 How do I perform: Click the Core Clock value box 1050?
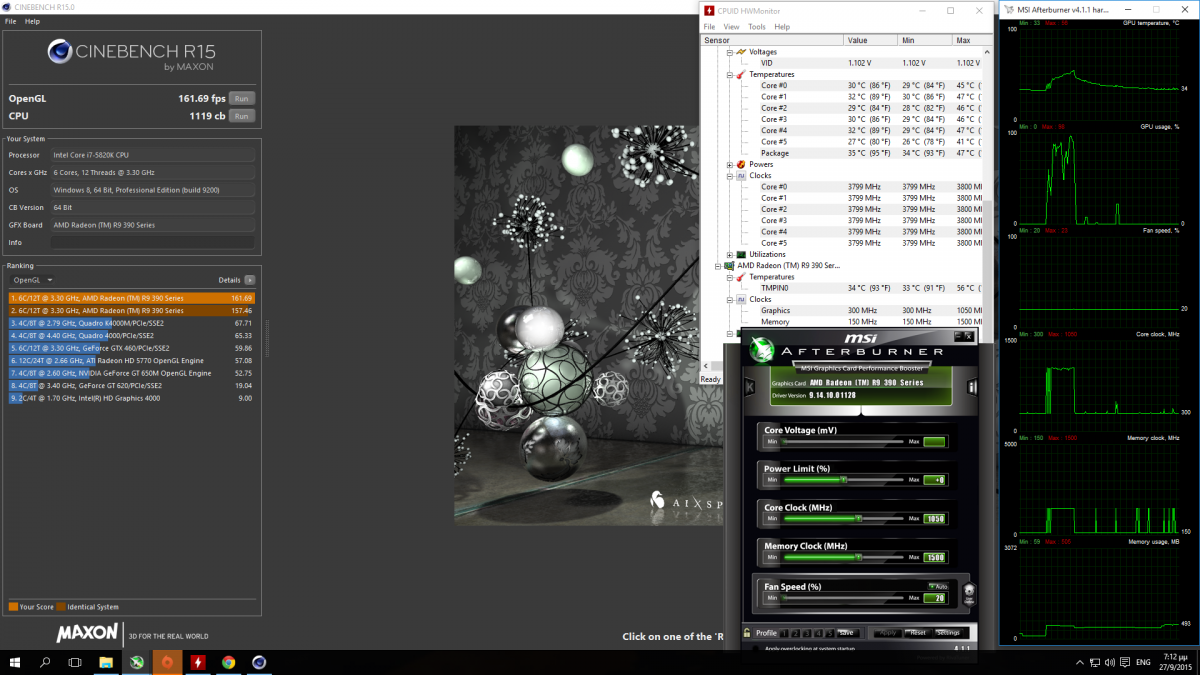click(x=934, y=518)
